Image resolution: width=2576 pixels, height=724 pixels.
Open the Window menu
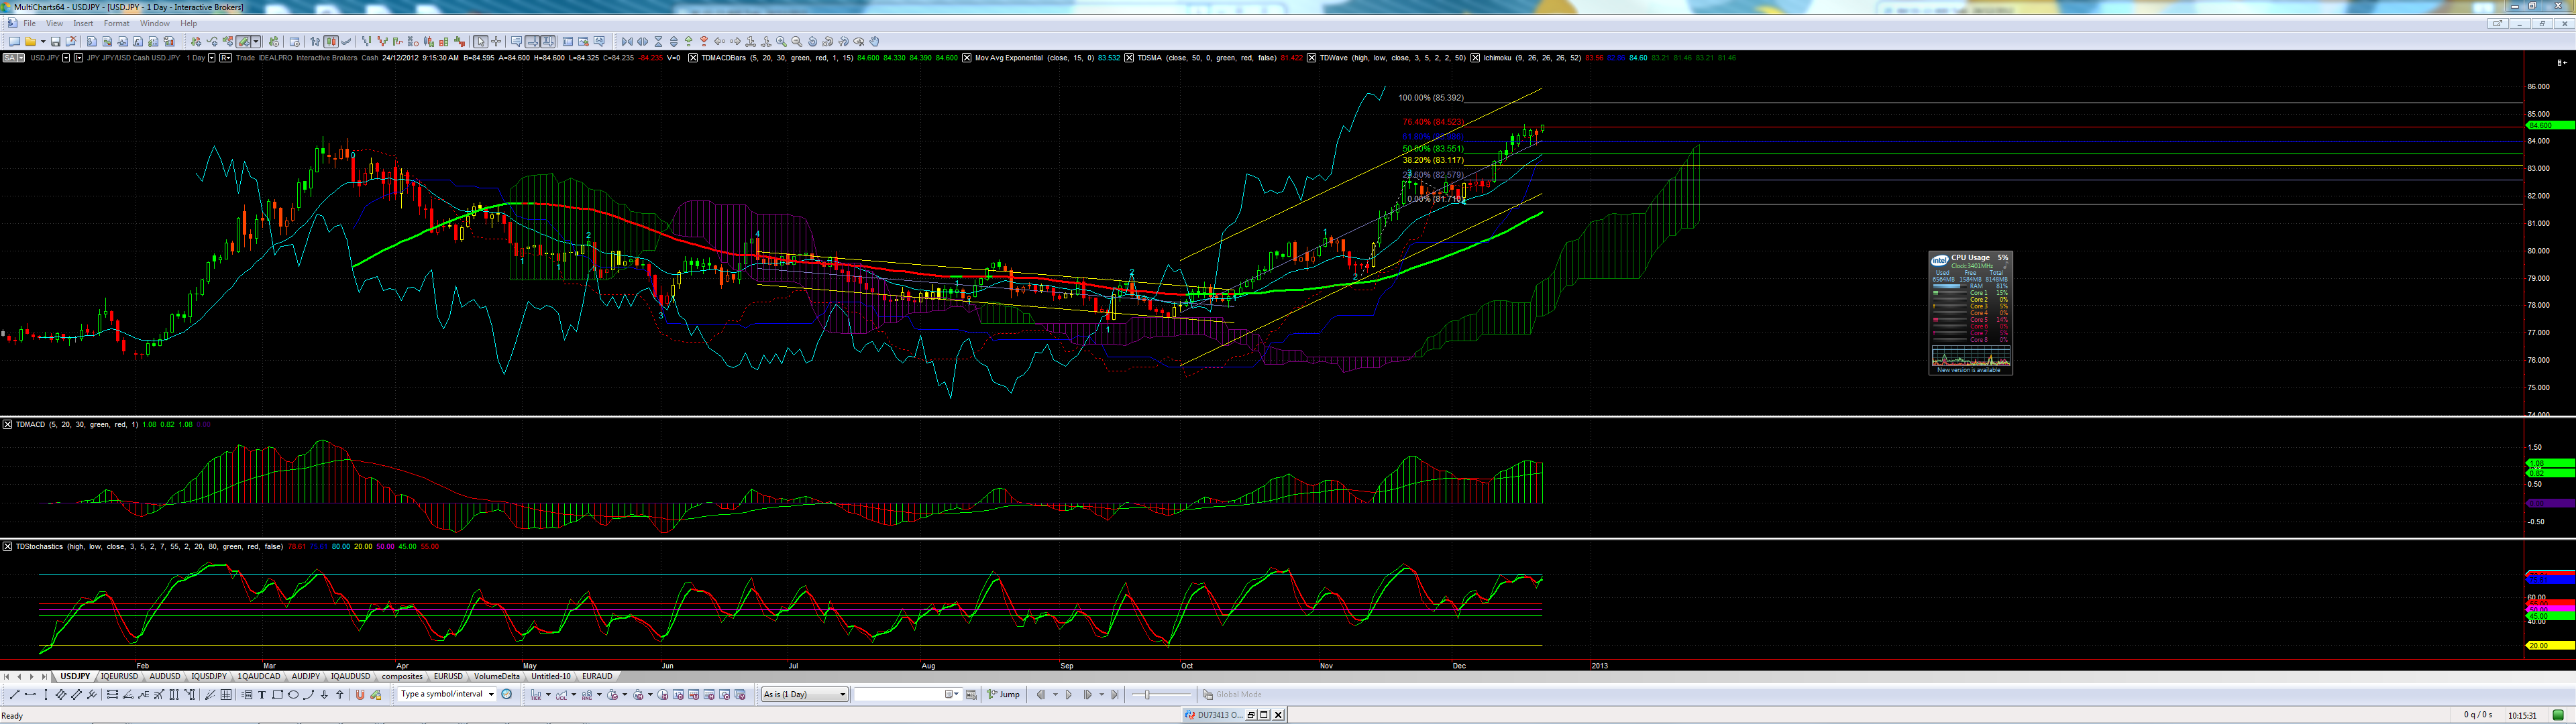tap(154, 23)
